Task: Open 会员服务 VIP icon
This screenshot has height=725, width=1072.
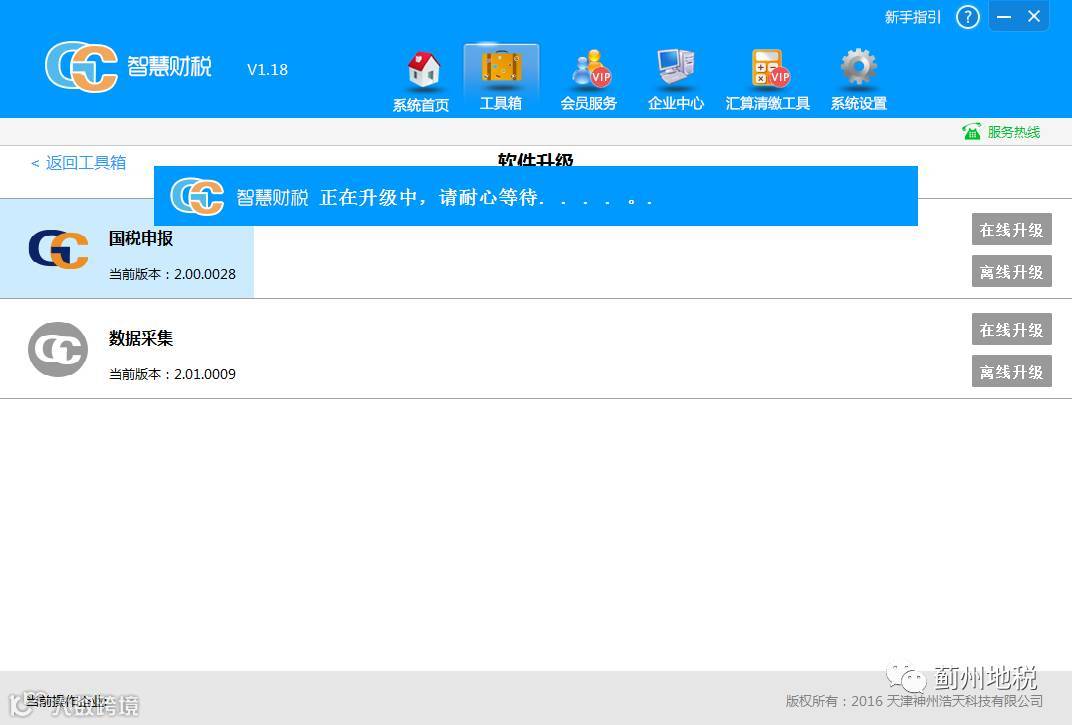Action: [591, 69]
